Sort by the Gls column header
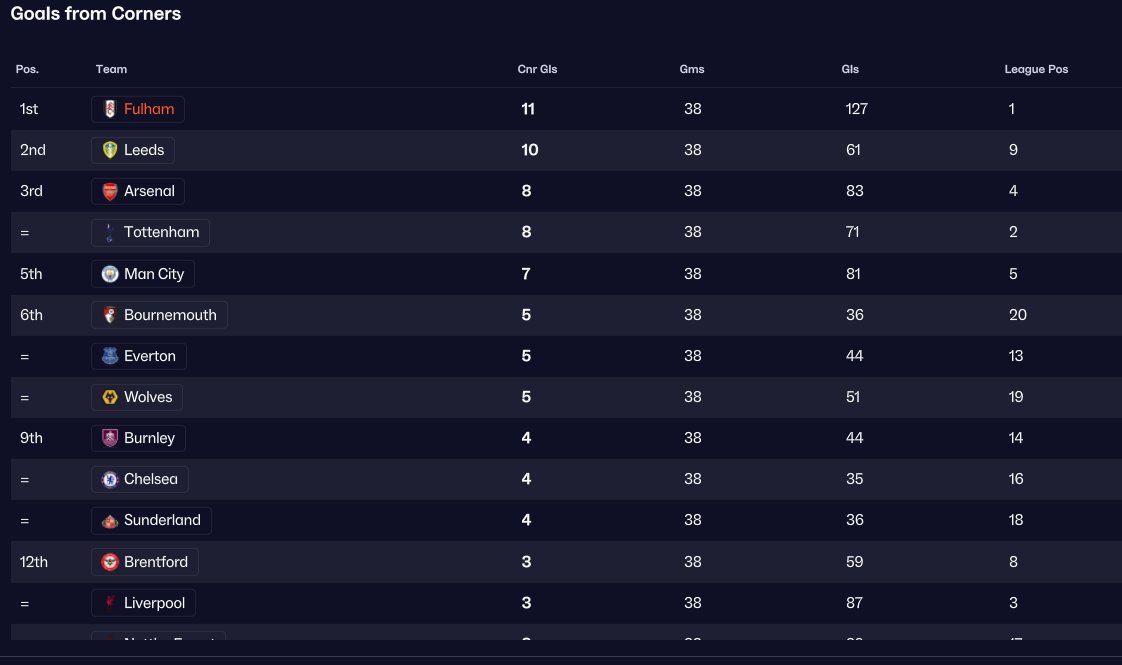Screen dimensions: 1122x665 coord(850,69)
